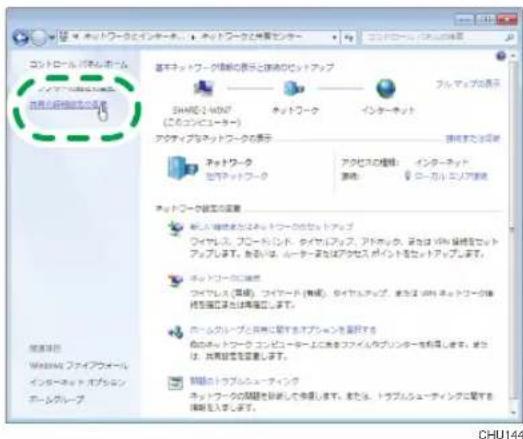Click the control panel icon at the address bar start
Screen dimensions: 523x439
[63, 37]
